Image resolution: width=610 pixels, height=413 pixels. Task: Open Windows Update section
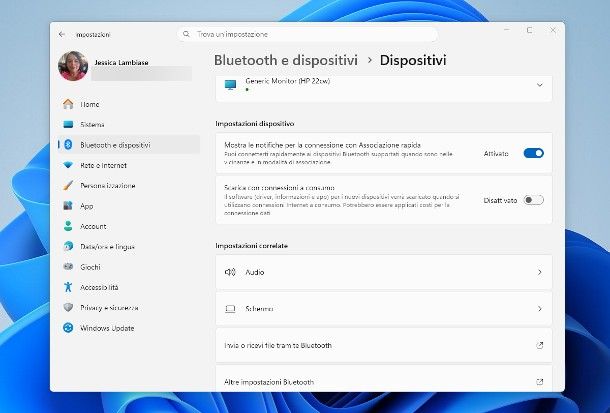coord(107,328)
